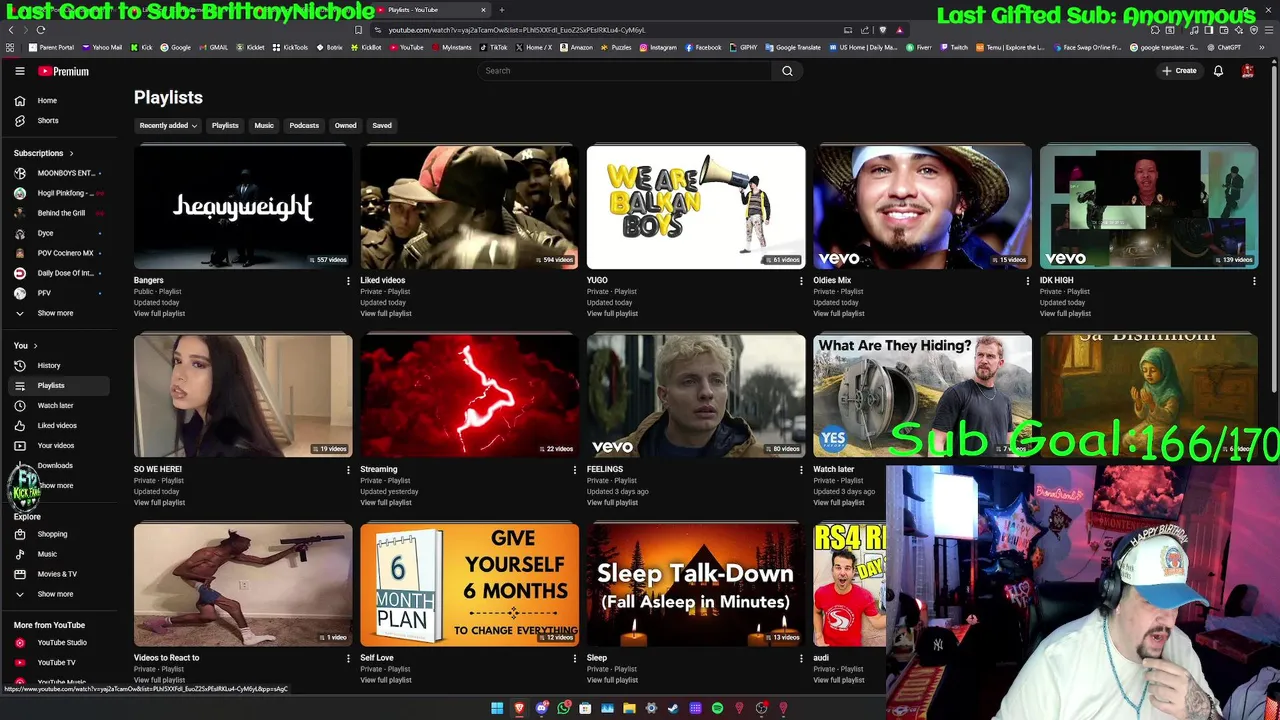Switch to the Playlists - YouTube browser tab
The height and width of the screenshot is (720, 1280).
point(430,10)
